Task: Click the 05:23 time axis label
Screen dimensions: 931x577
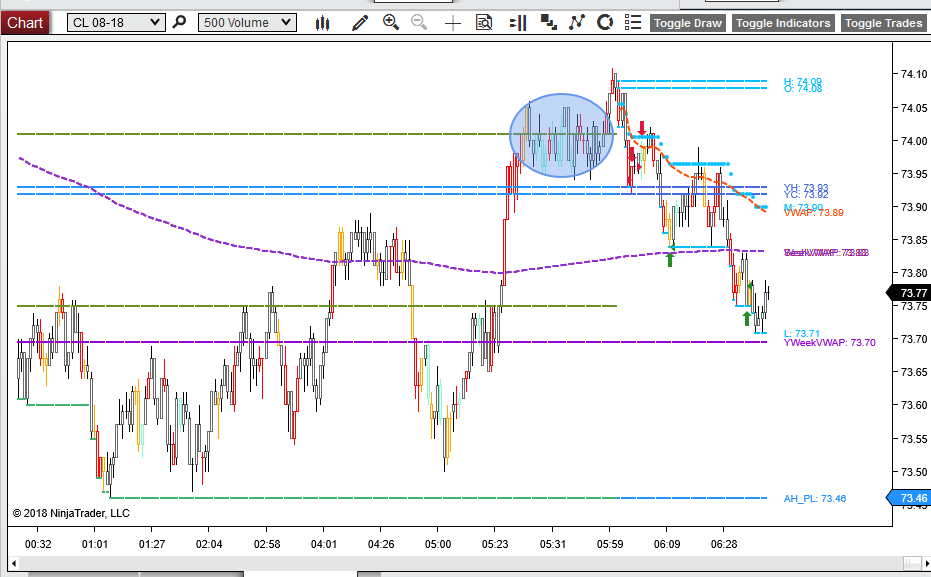Action: coord(495,544)
